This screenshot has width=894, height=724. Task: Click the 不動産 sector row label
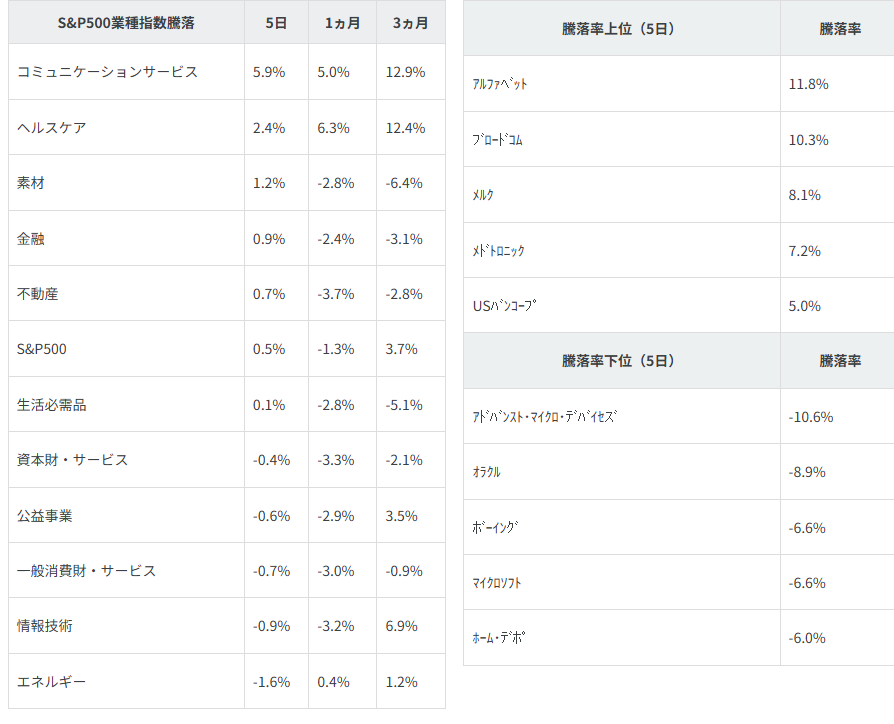click(x=38, y=294)
